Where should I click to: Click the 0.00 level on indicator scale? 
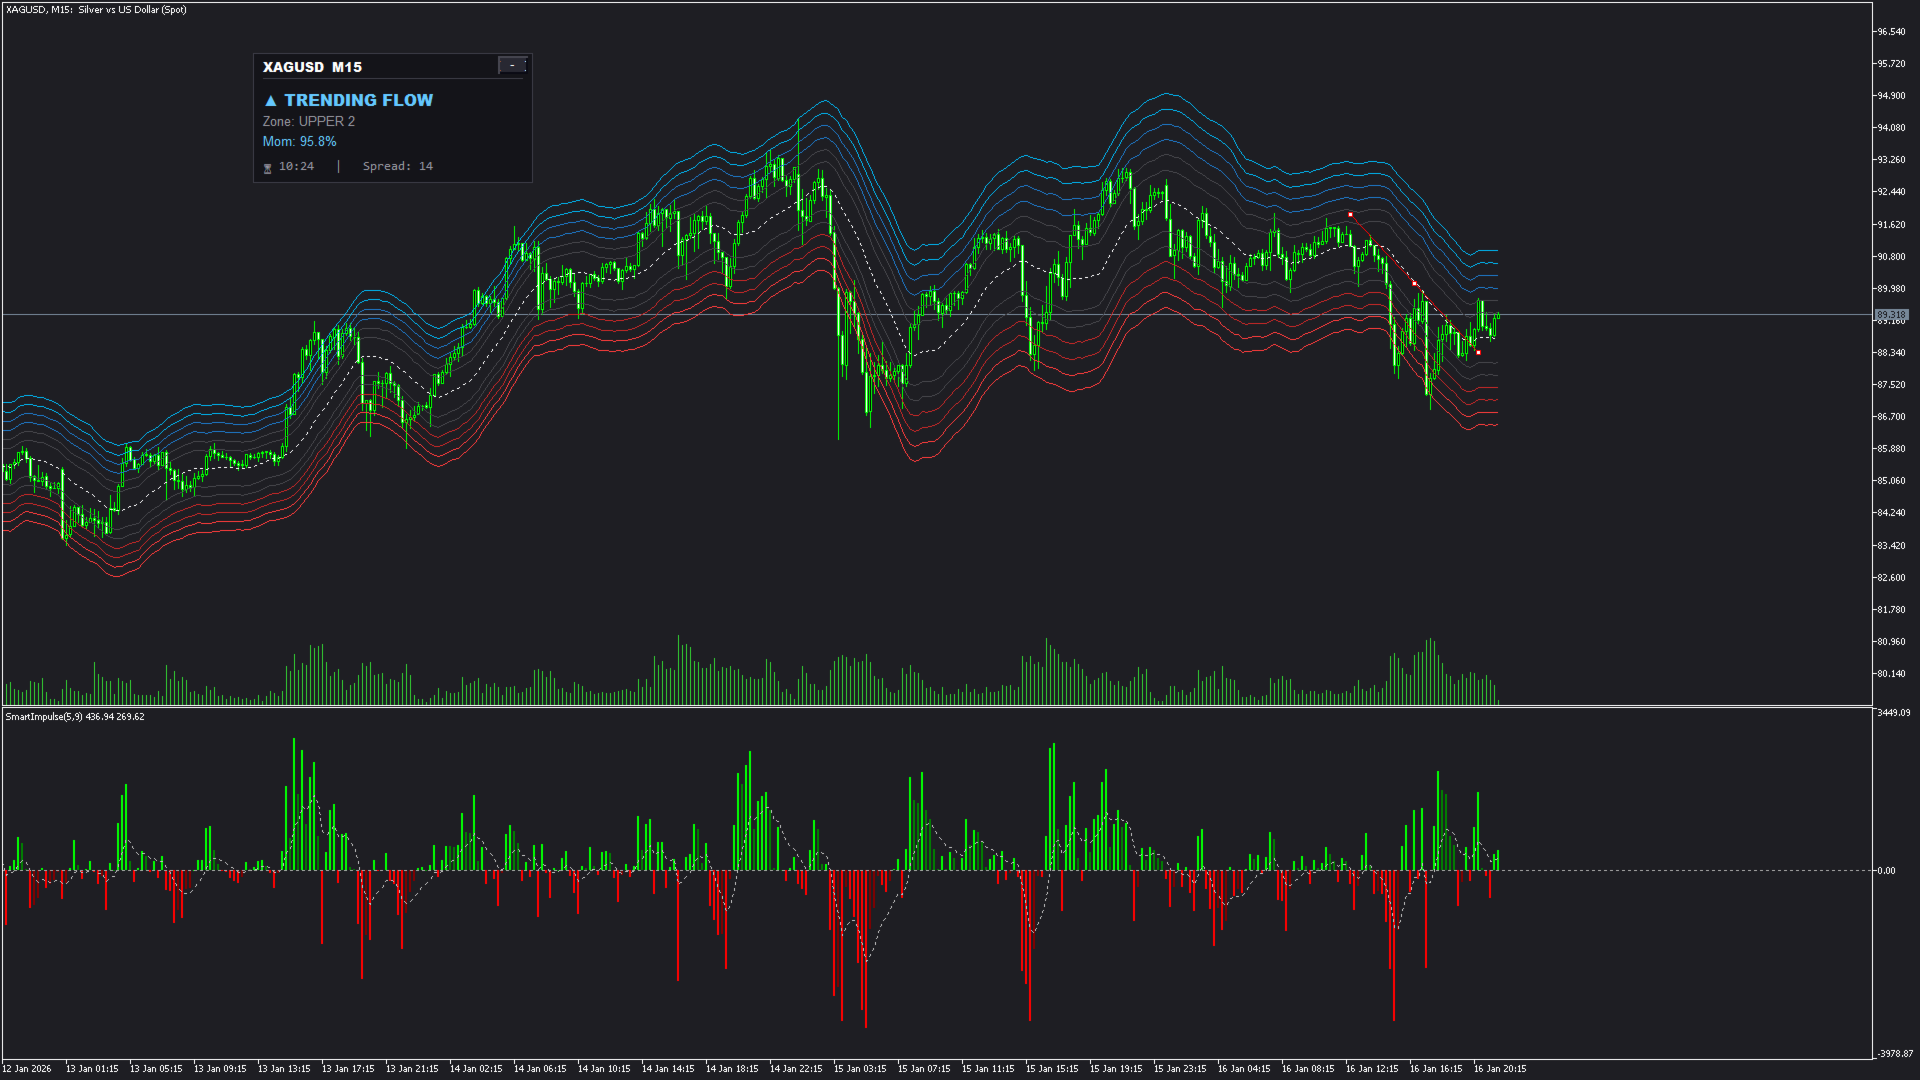(x=1886, y=871)
